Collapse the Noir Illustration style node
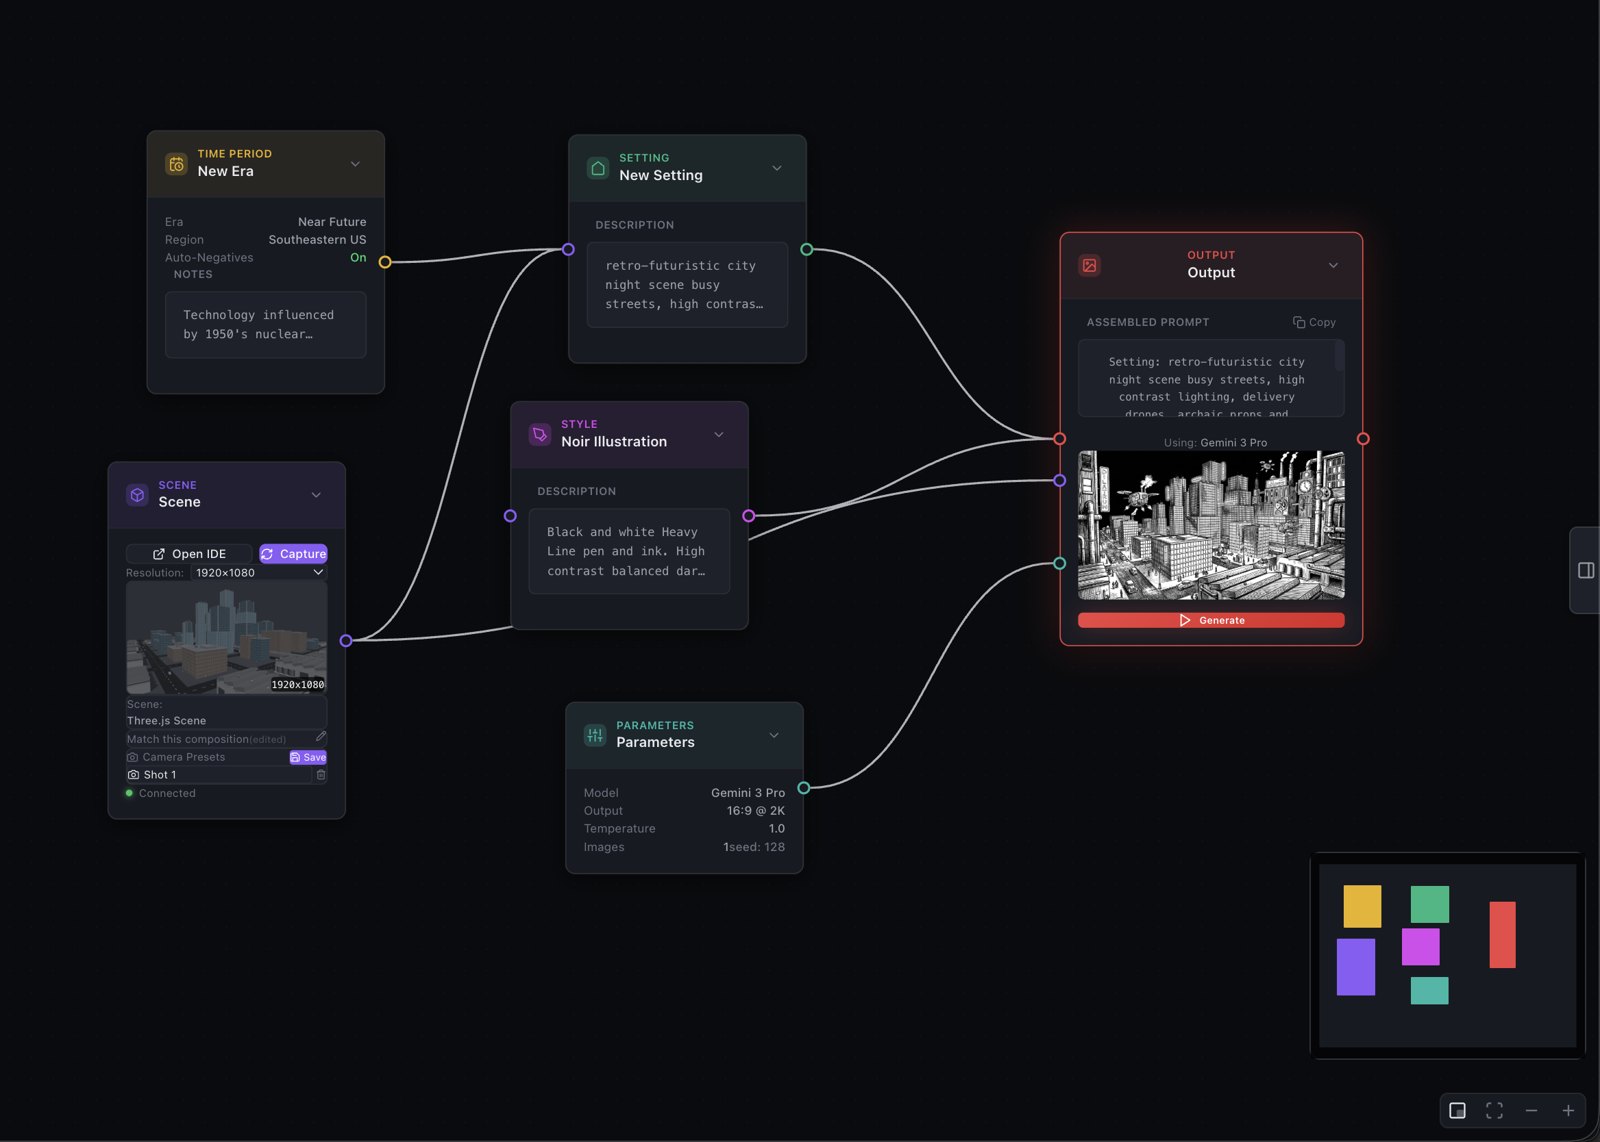Viewport: 1600px width, 1142px height. 719,434
